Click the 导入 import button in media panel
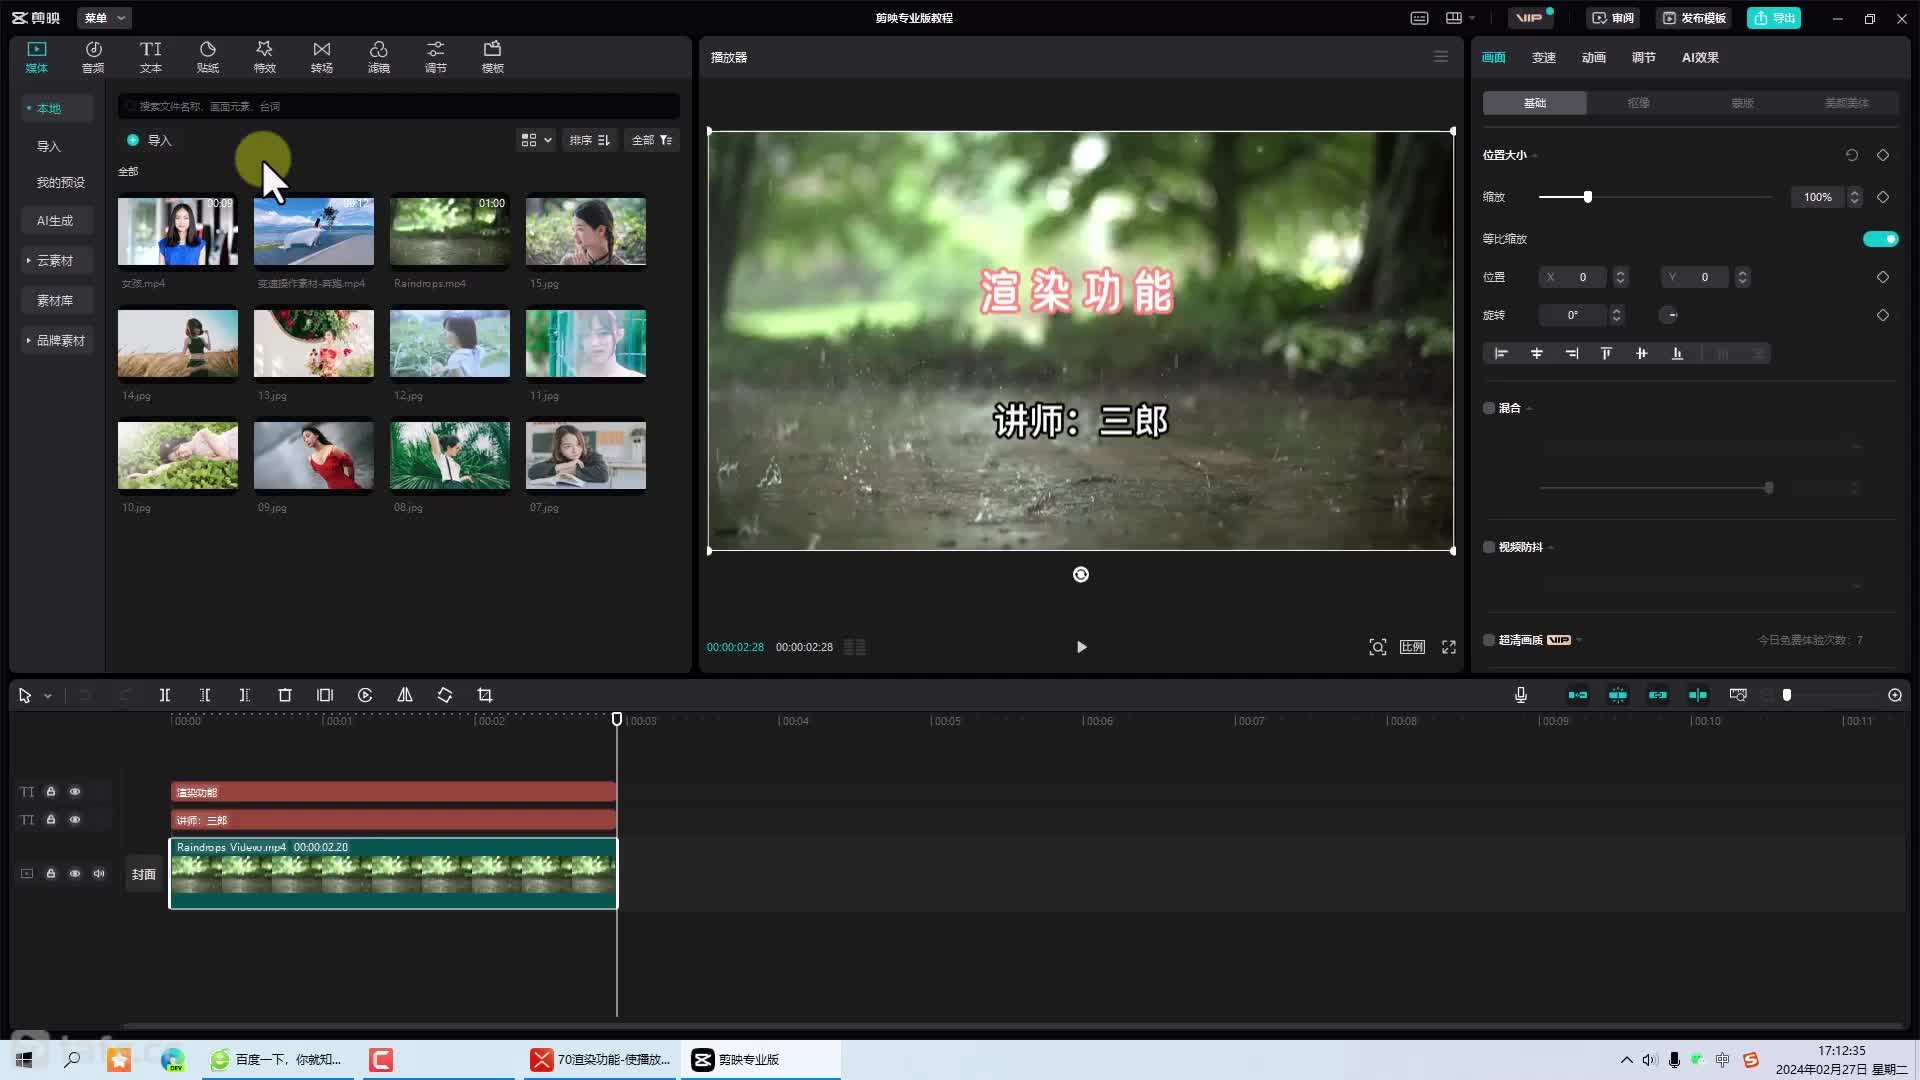 click(150, 141)
